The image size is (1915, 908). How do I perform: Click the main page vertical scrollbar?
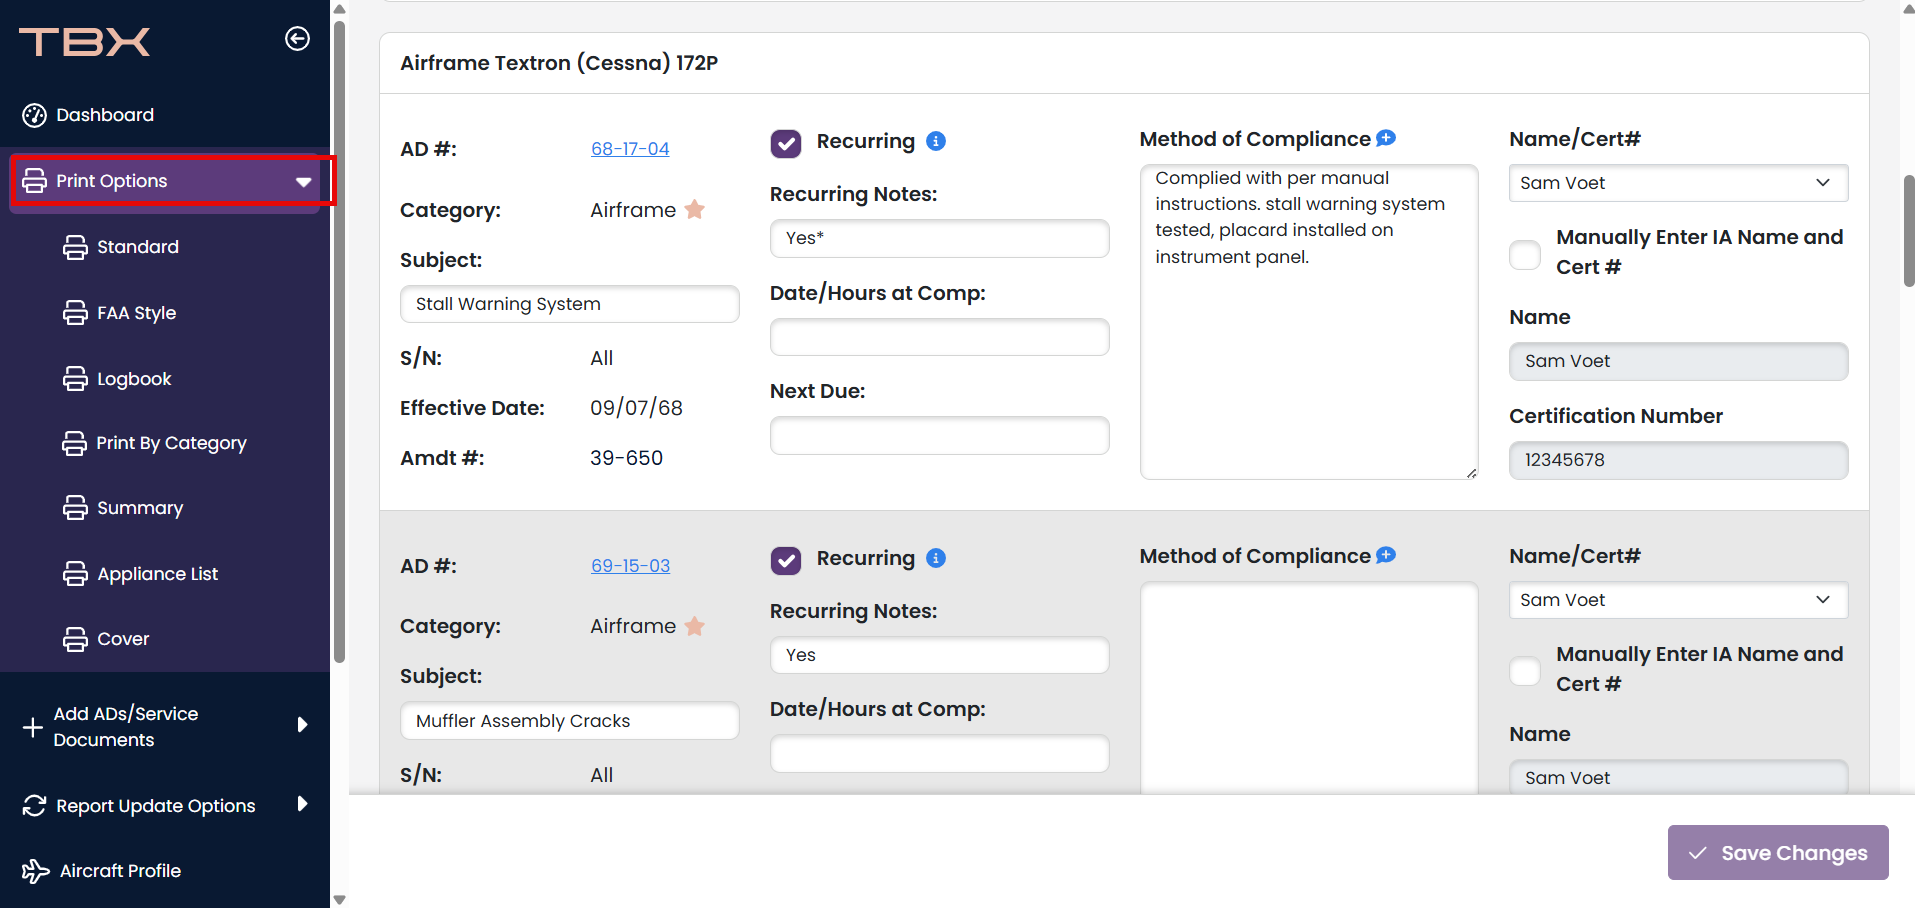click(1909, 230)
